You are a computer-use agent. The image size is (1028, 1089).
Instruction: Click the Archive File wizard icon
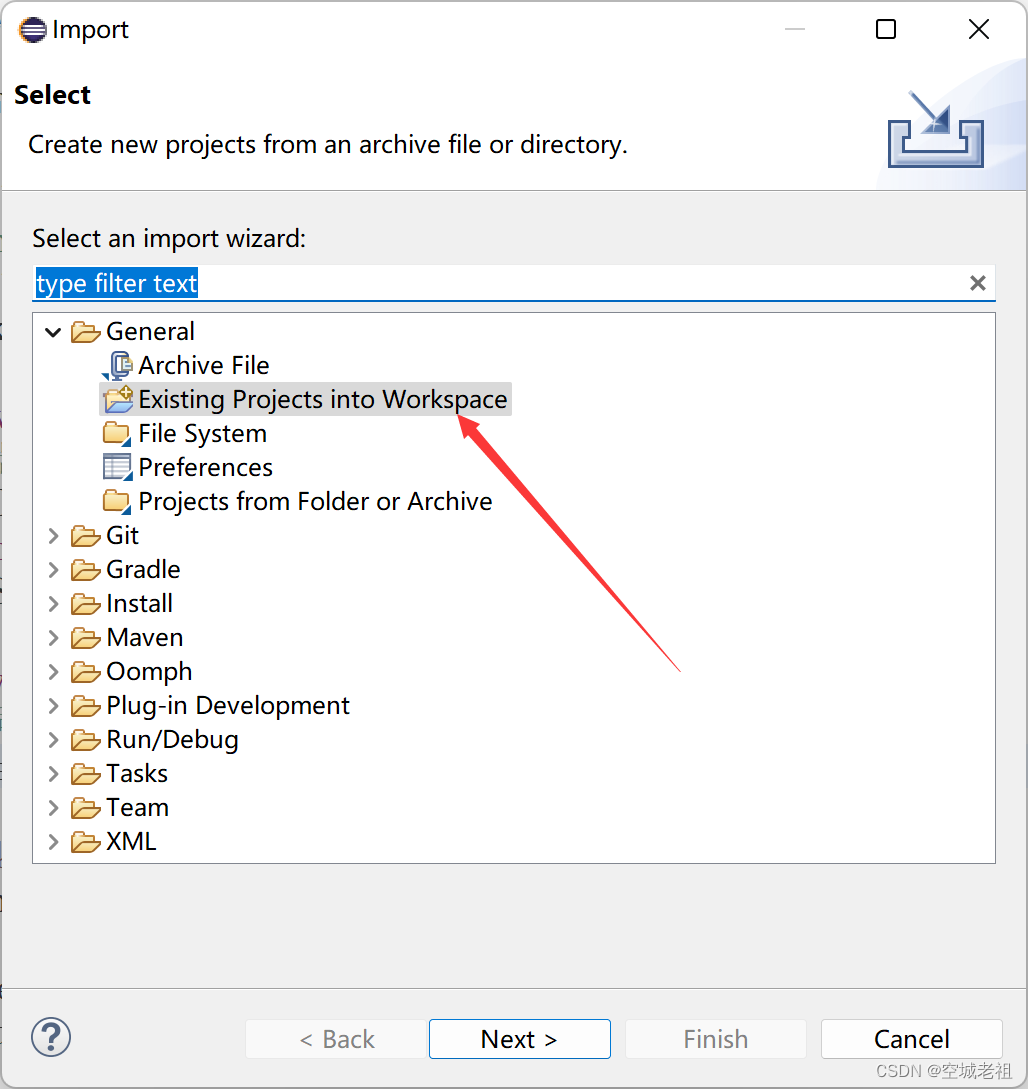coord(117,365)
